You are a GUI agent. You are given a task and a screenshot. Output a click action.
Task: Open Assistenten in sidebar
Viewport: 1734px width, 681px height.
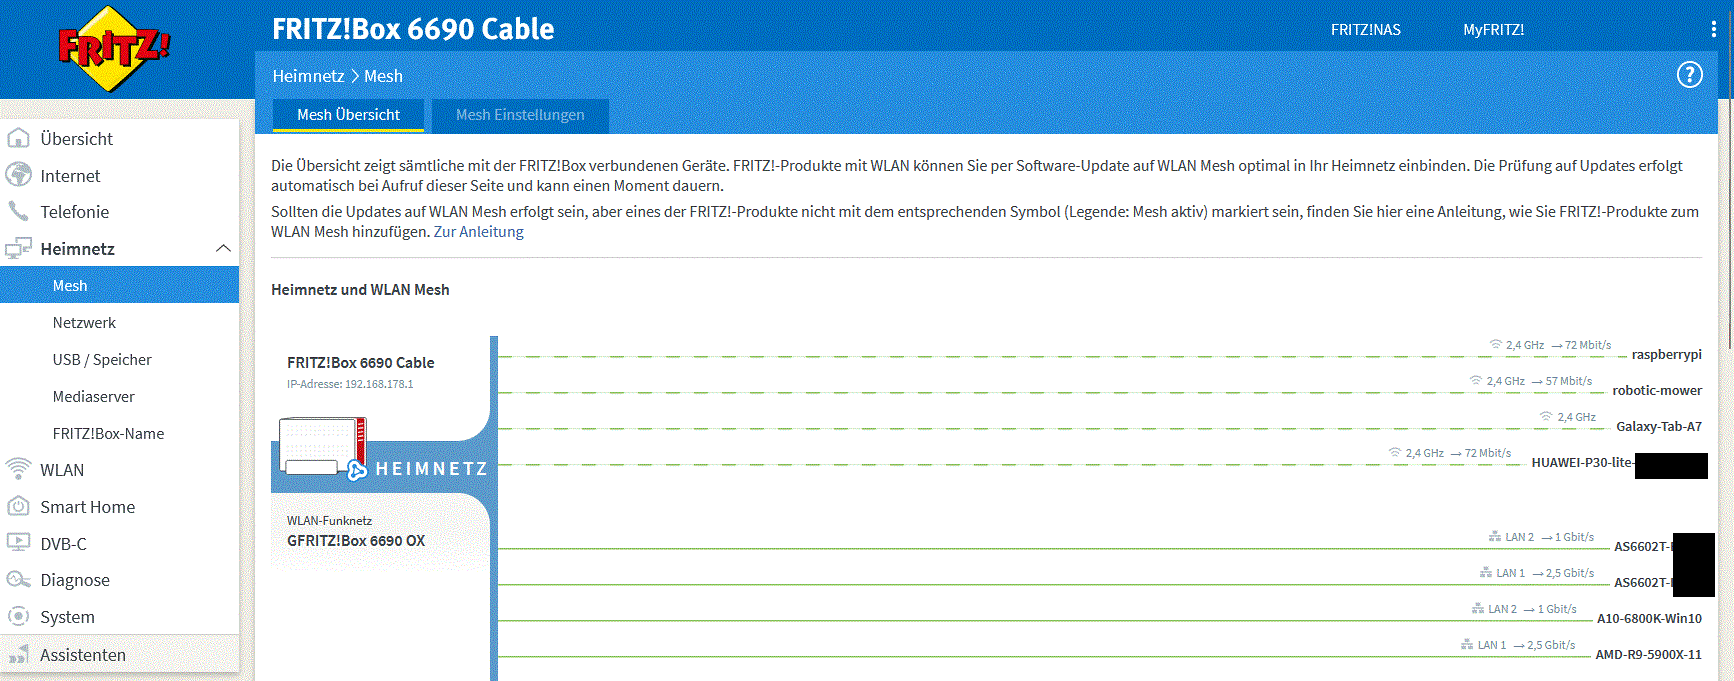coord(119,655)
